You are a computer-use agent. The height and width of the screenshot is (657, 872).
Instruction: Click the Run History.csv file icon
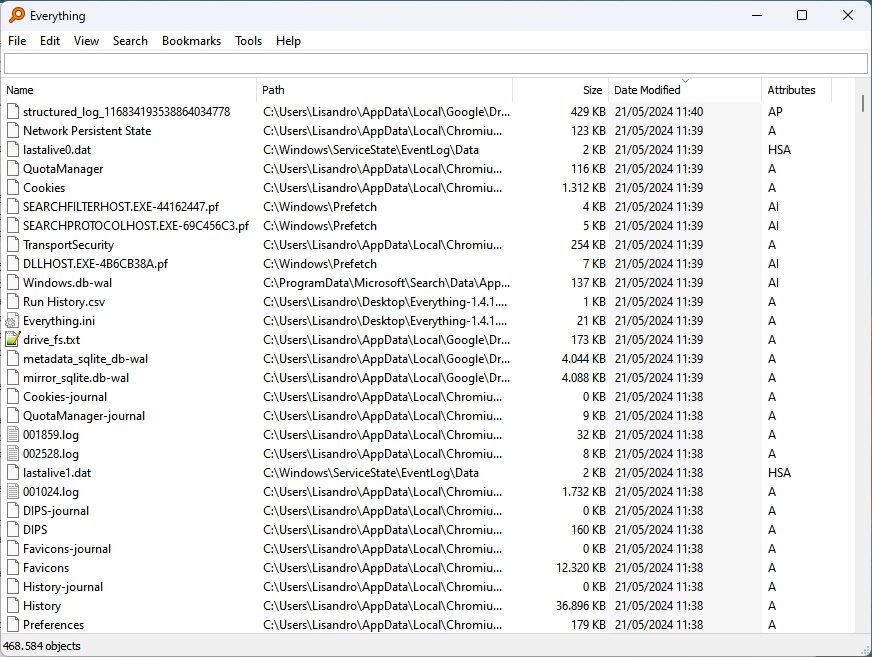pyautogui.click(x=13, y=302)
